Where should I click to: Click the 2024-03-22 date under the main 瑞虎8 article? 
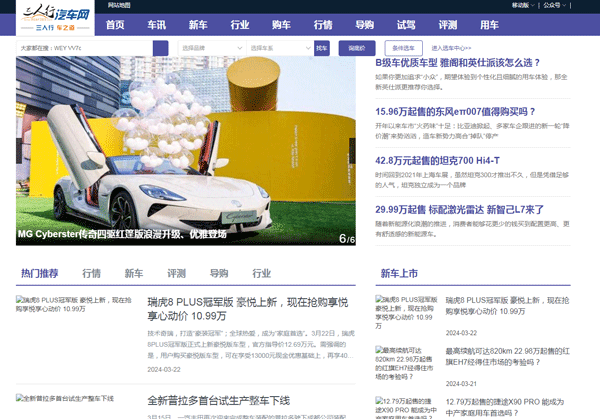click(164, 370)
